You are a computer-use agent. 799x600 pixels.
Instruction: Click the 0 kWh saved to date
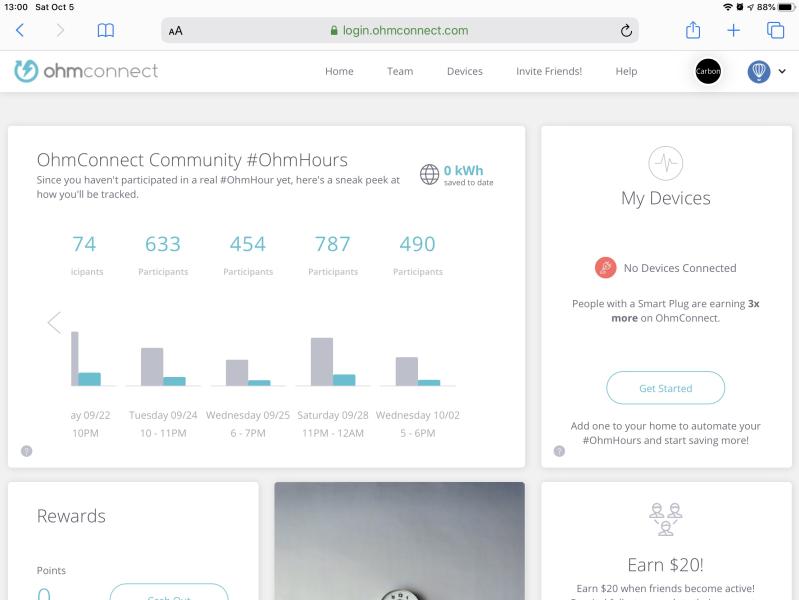468,175
